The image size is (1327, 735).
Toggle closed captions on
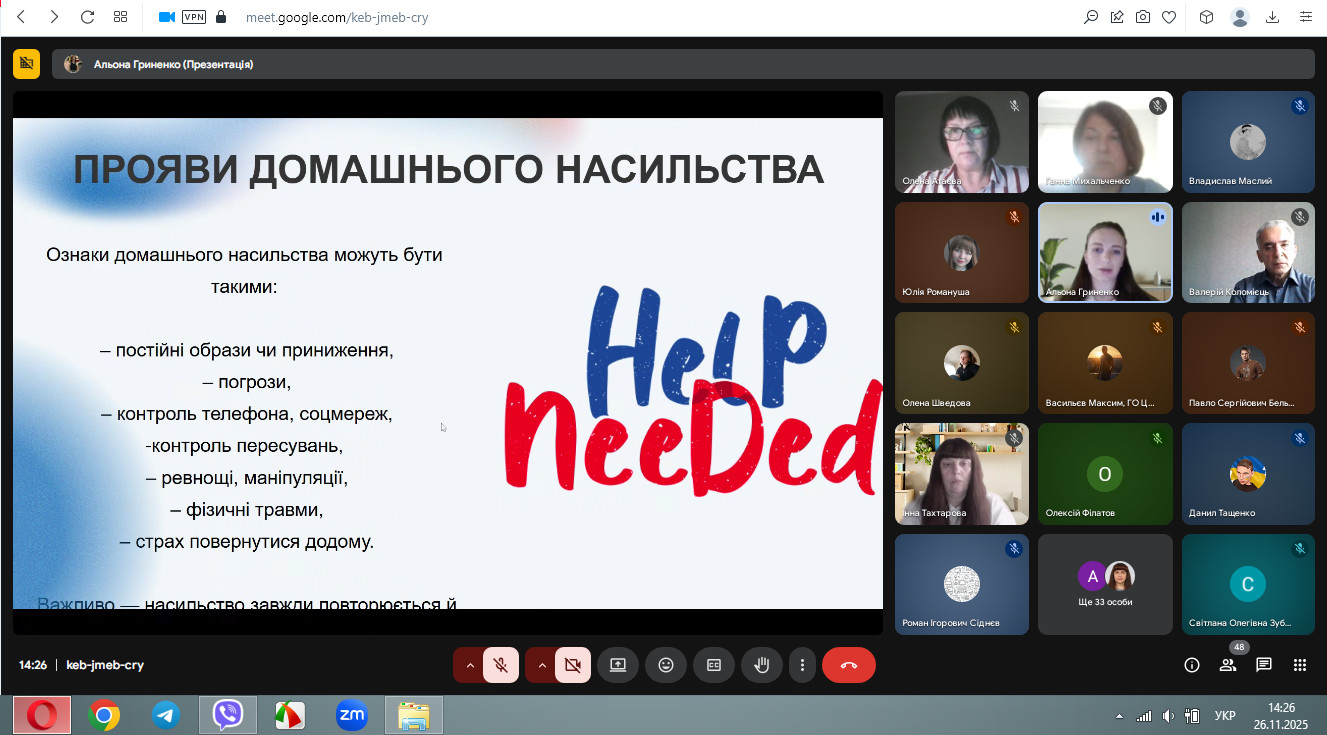click(714, 665)
